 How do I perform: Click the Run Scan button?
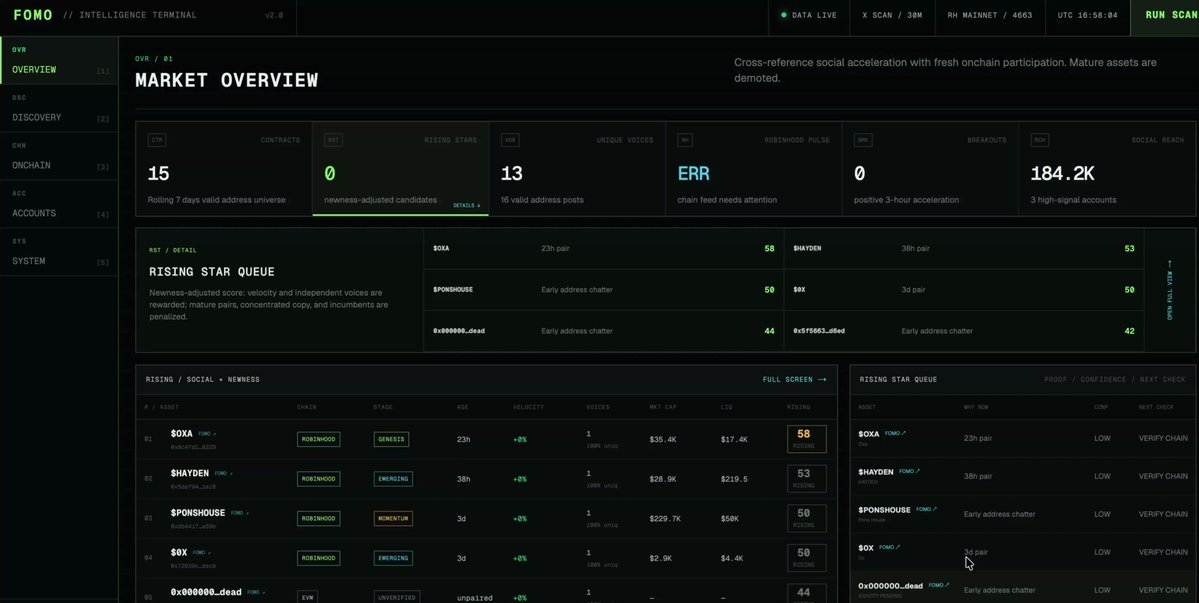click(x=1164, y=16)
